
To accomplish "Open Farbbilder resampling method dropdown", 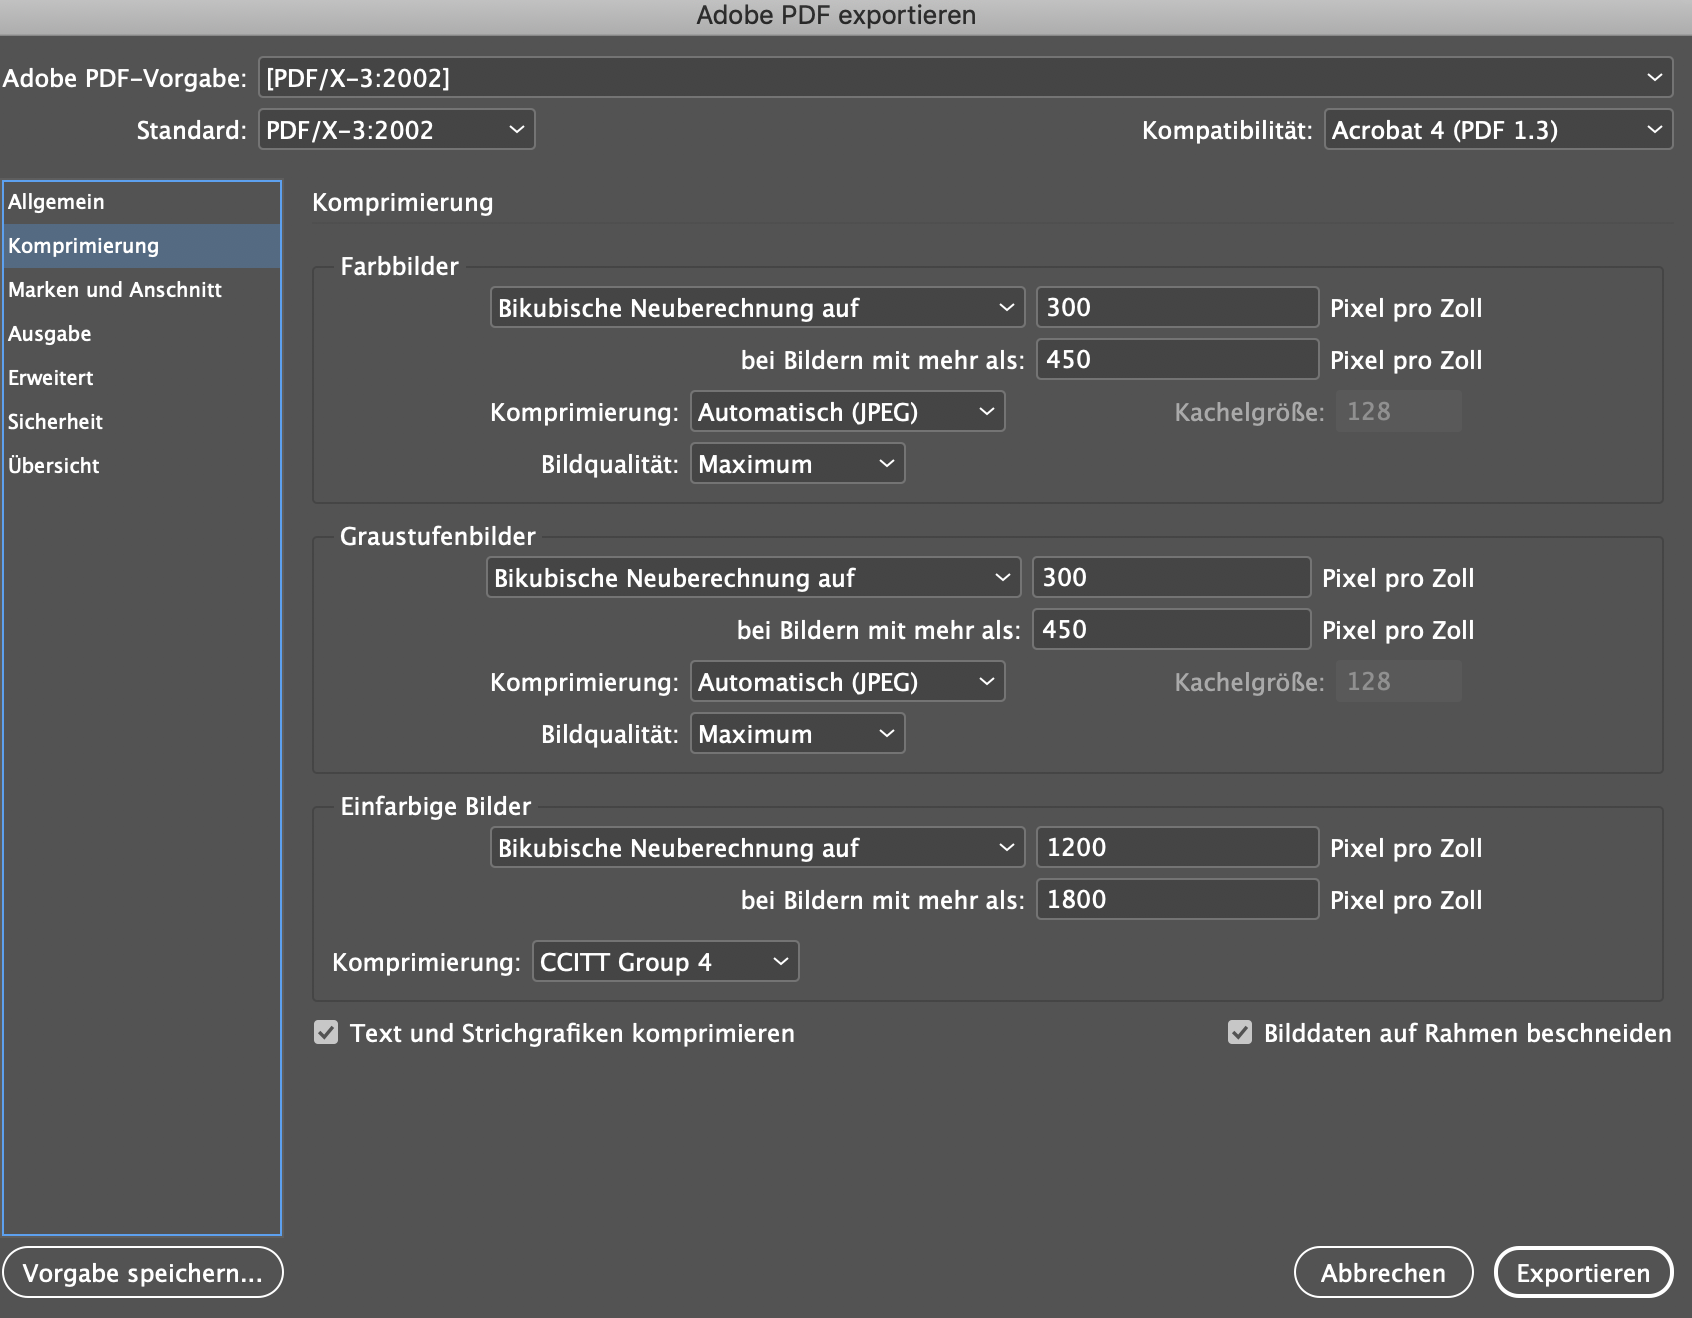I will click(x=757, y=308).
